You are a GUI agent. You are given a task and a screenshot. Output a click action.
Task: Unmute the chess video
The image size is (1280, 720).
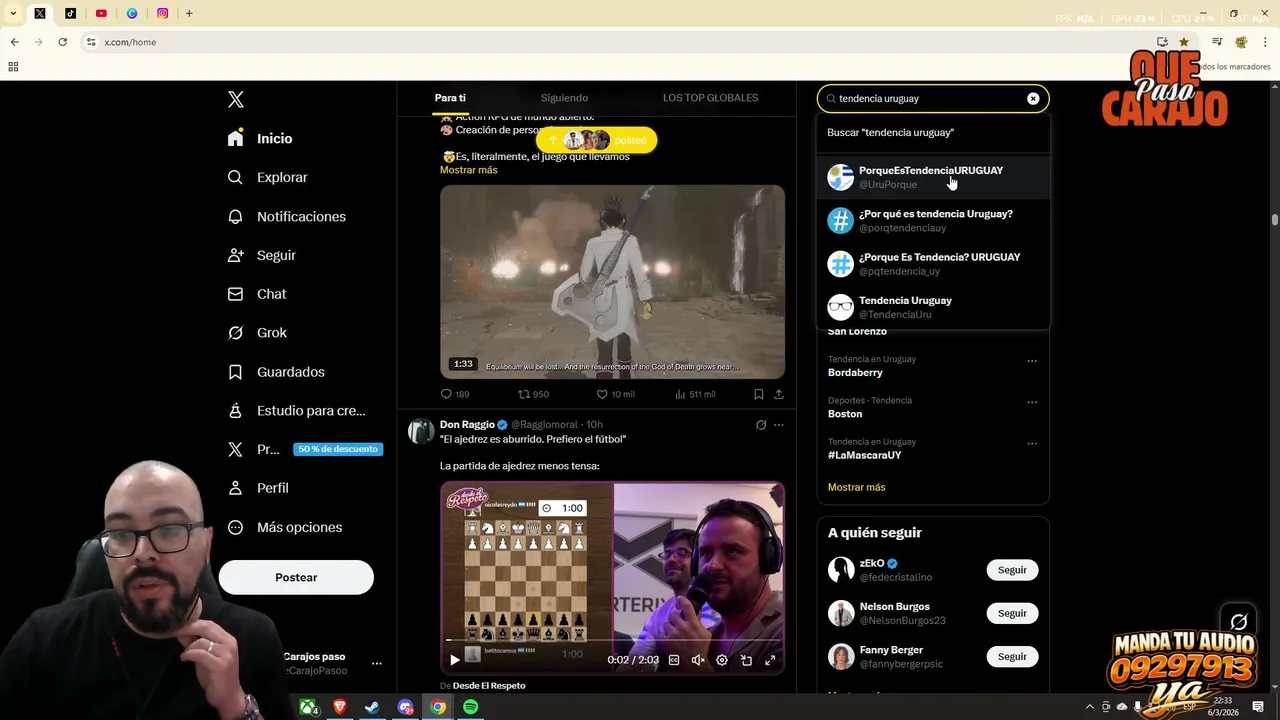coord(698,660)
